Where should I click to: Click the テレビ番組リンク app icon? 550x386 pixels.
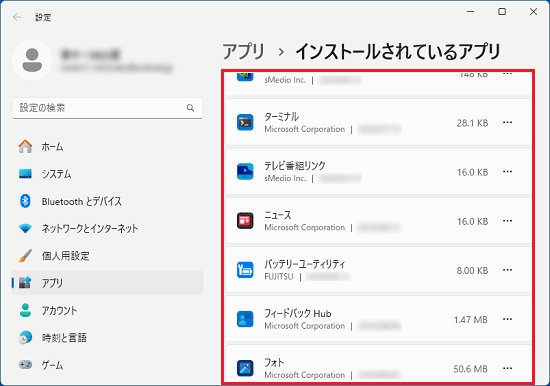tap(245, 172)
